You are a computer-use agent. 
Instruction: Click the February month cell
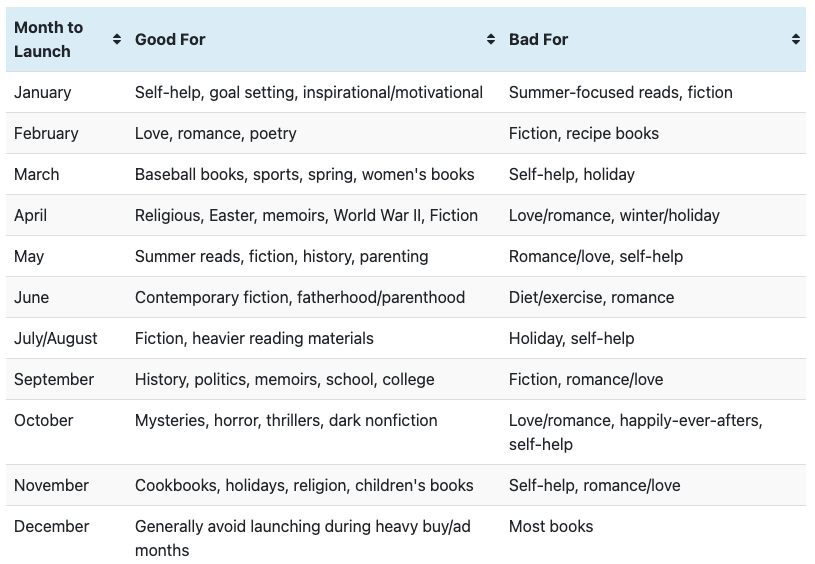pos(67,133)
